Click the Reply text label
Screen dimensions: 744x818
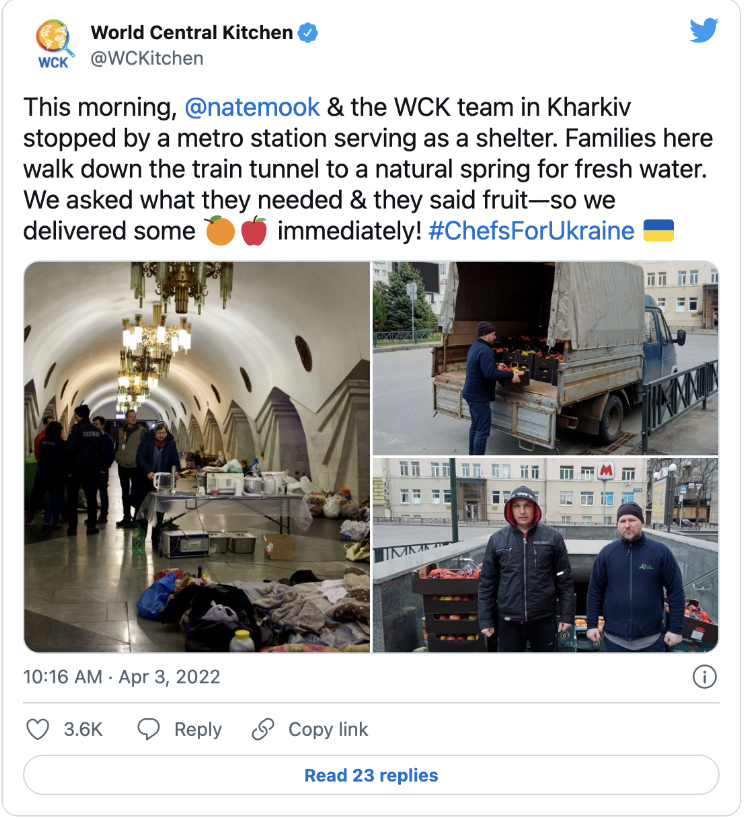[198, 729]
